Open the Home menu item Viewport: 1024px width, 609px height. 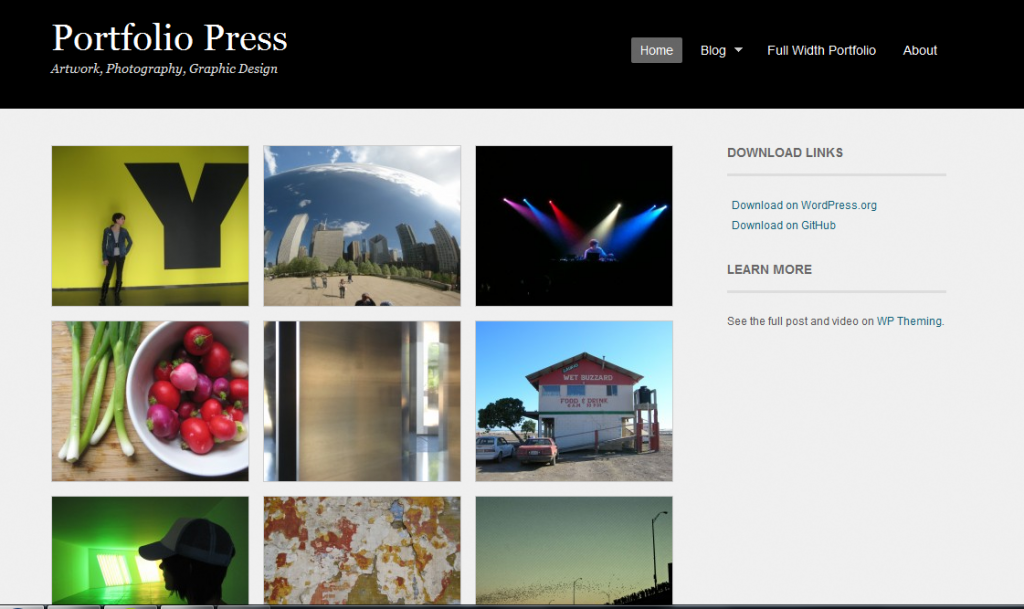coord(656,50)
